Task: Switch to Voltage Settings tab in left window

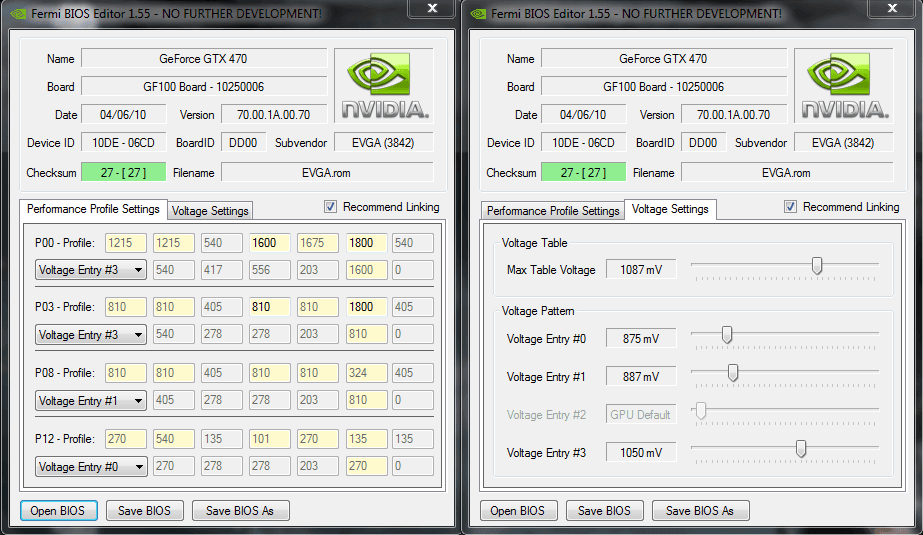Action: (x=210, y=211)
